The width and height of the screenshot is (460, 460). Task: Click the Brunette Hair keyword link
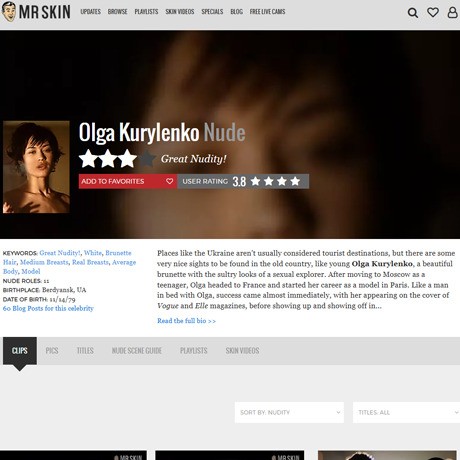pyautogui.click(x=118, y=253)
